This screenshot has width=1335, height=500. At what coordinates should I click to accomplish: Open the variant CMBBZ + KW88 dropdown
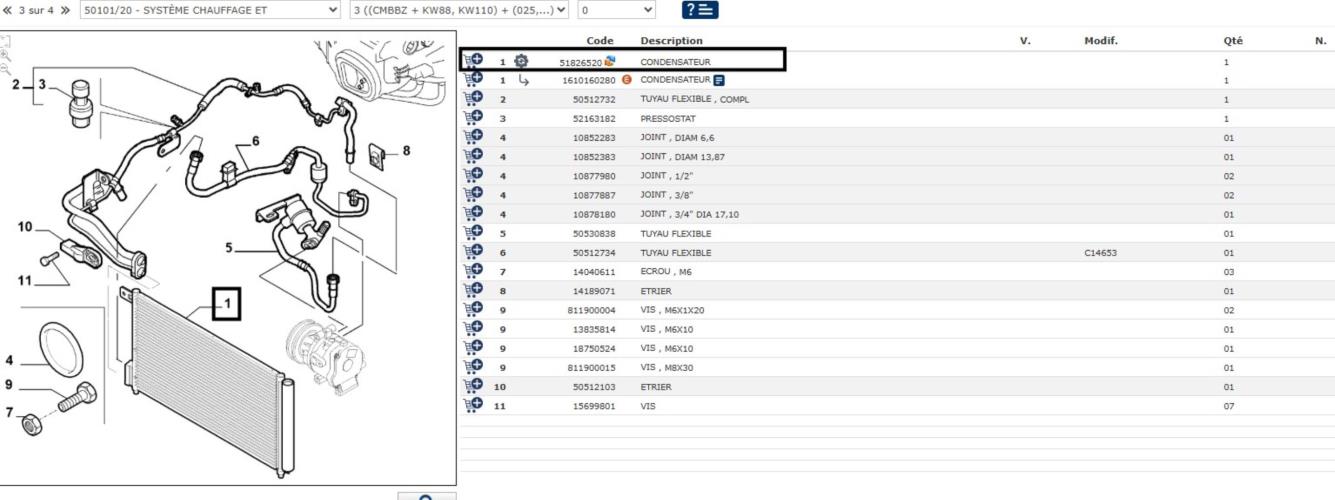(x=459, y=10)
